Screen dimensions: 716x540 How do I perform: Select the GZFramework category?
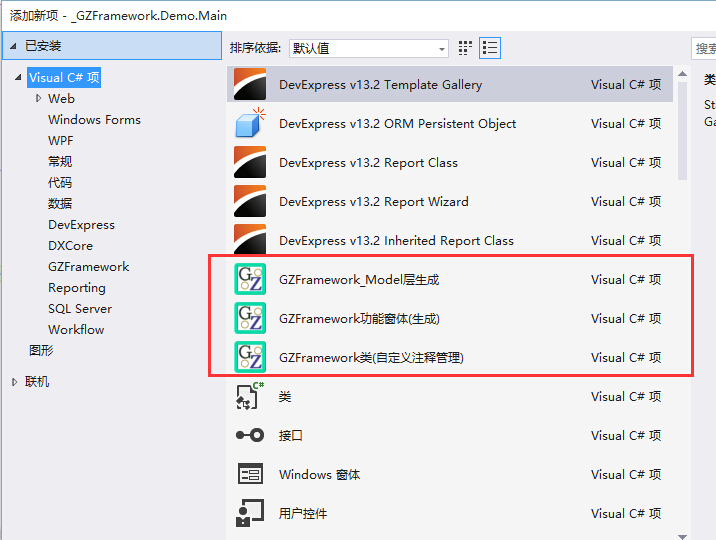[89, 267]
